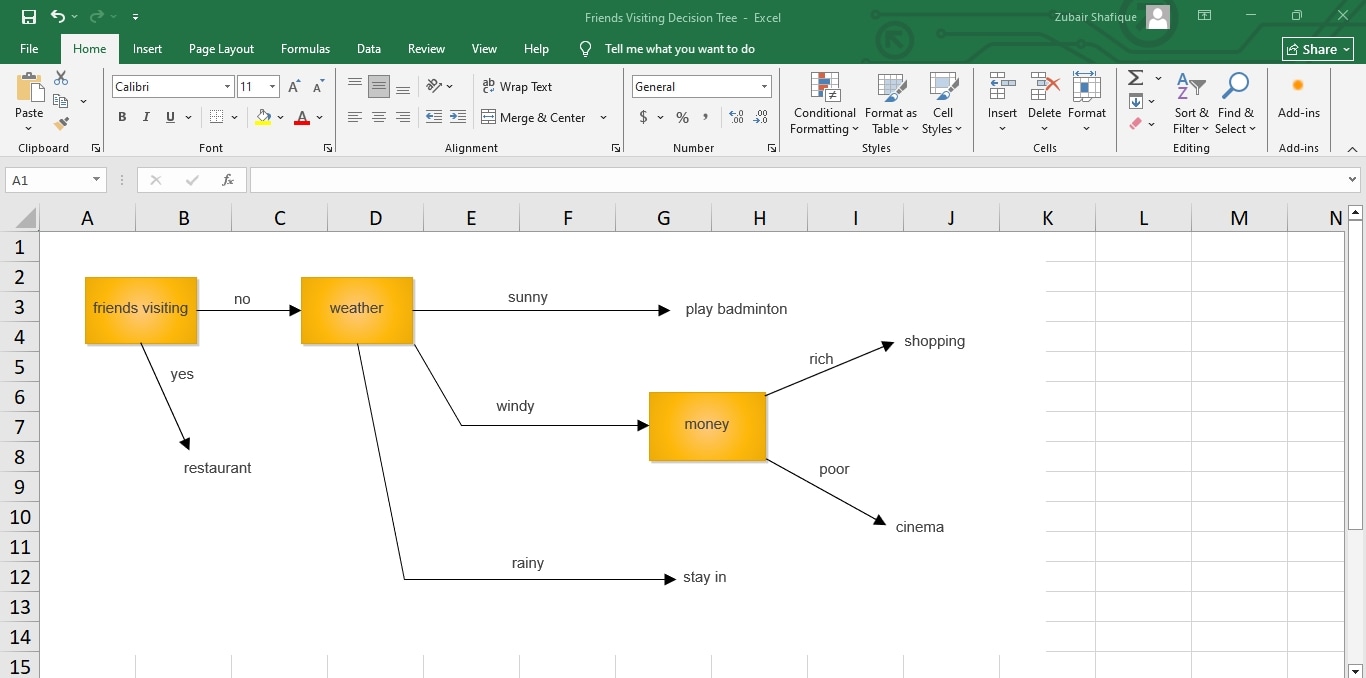This screenshot has width=1366, height=678.
Task: Switch to the Formulas tab
Action: pos(305,48)
